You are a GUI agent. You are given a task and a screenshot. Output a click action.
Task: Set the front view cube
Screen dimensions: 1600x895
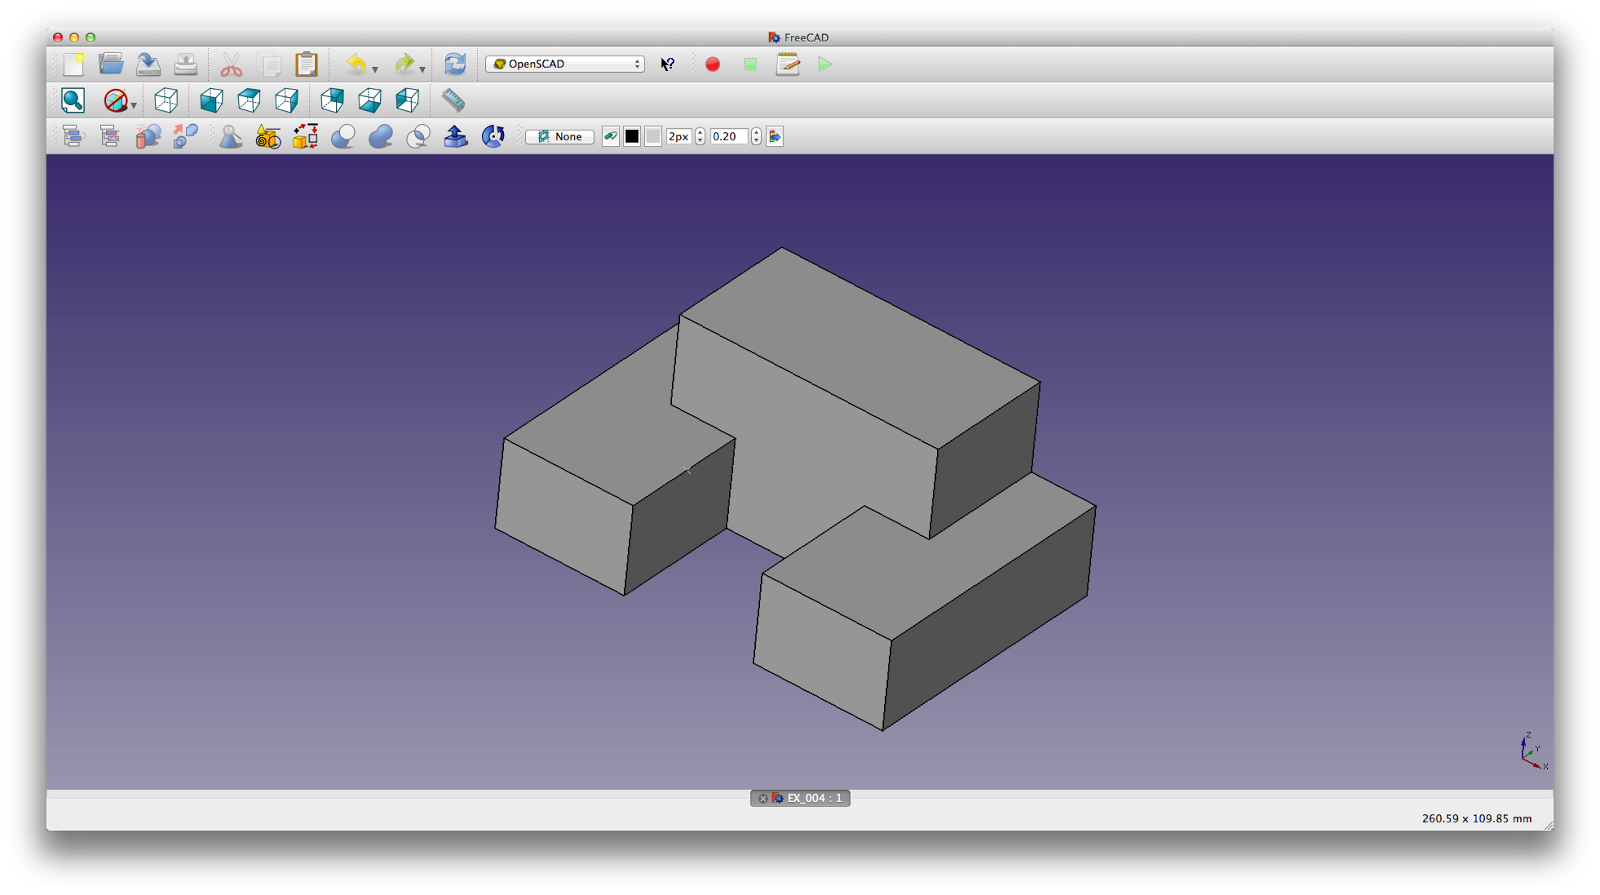point(211,100)
